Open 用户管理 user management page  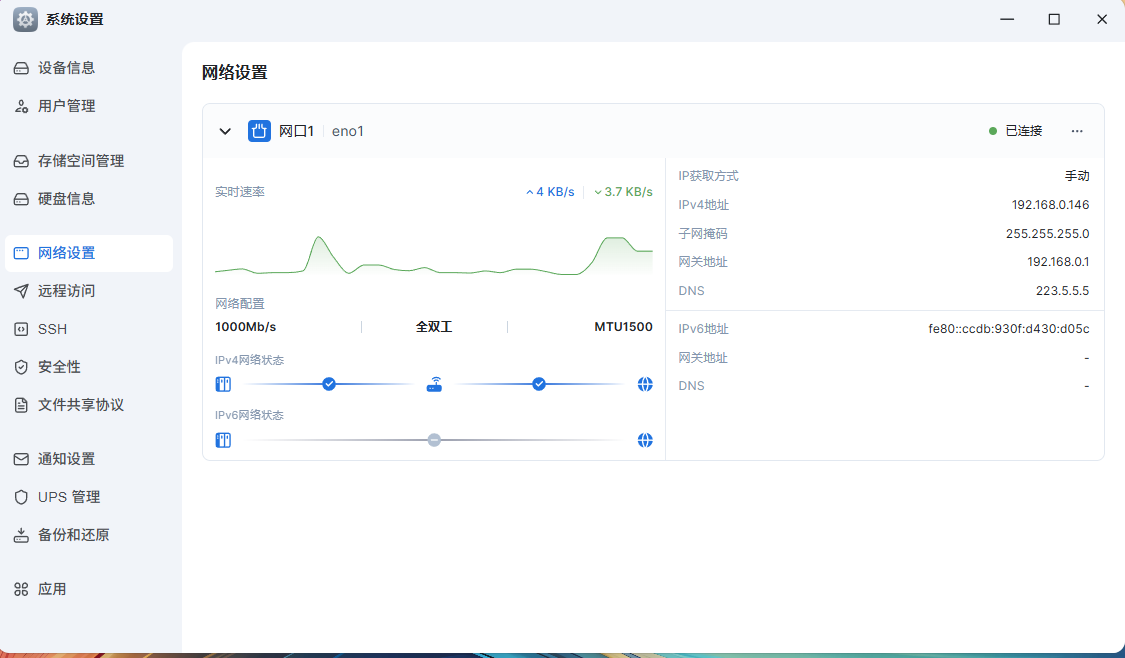point(68,105)
